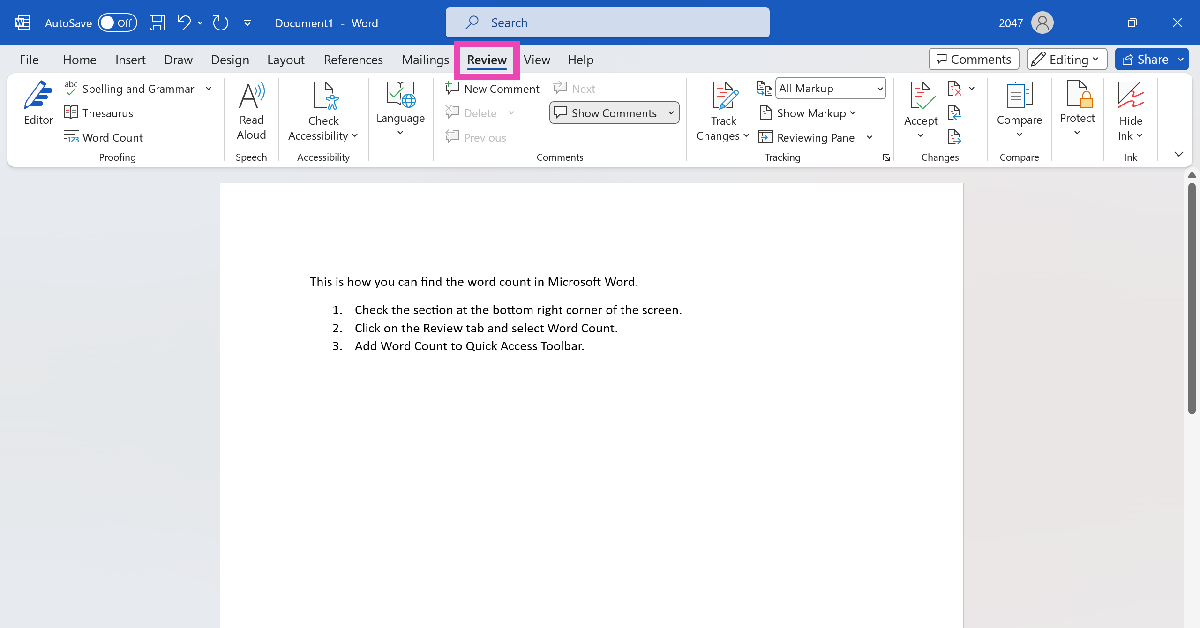Click the Check Accessibility icon
The height and width of the screenshot is (628, 1200).
point(324,97)
